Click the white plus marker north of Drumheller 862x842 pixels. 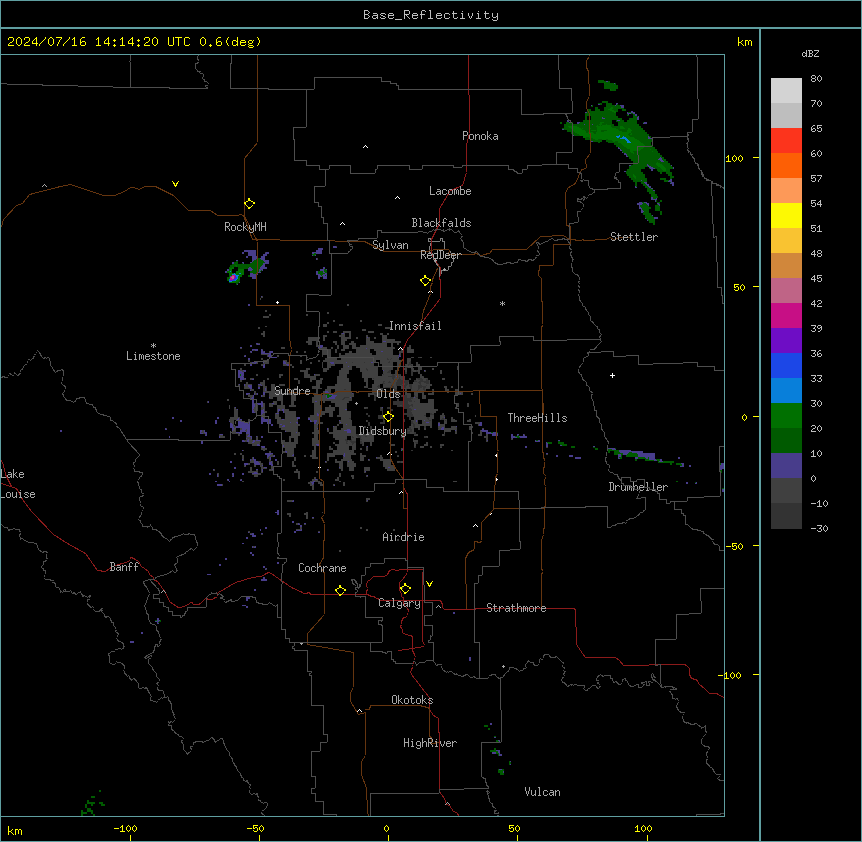612,375
